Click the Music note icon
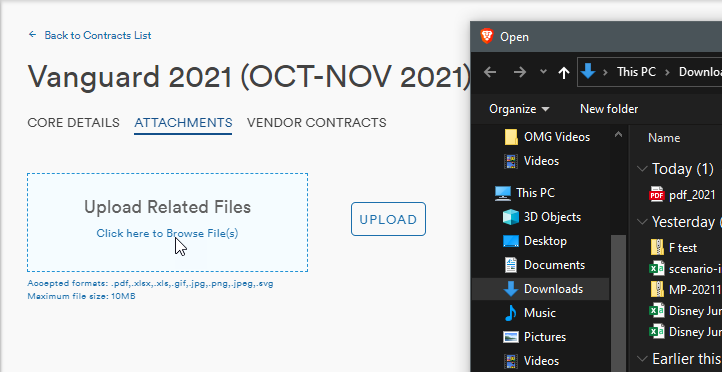The height and width of the screenshot is (372, 722). tap(511, 313)
